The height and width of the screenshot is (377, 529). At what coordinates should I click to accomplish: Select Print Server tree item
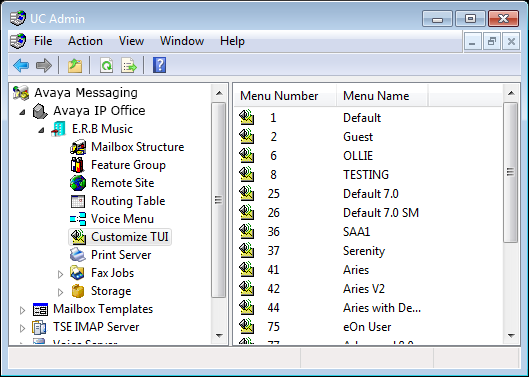pos(121,255)
